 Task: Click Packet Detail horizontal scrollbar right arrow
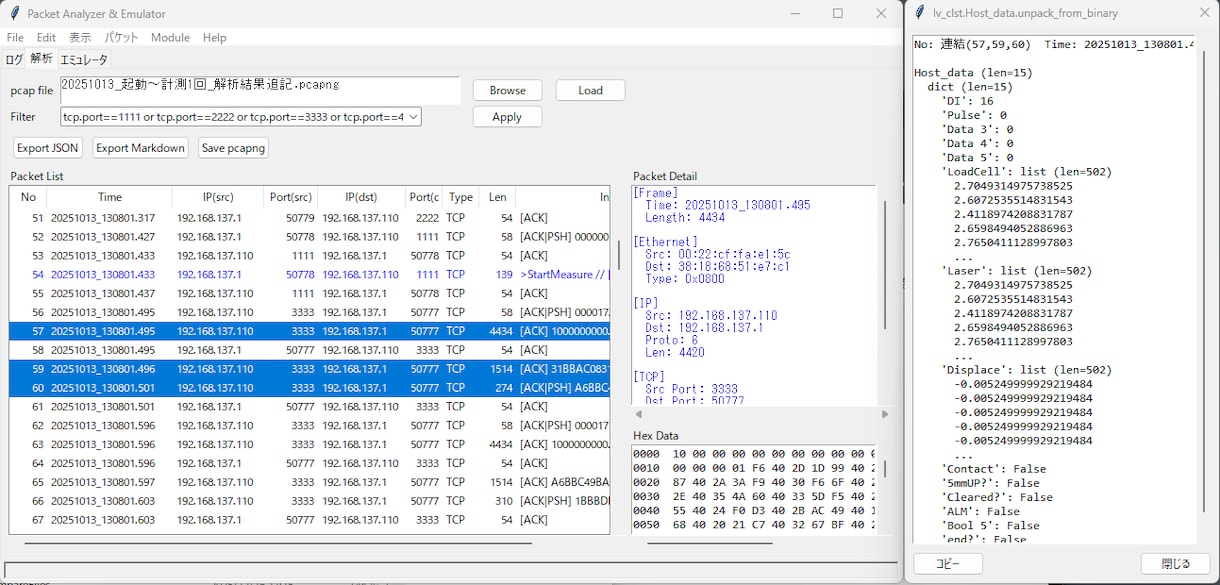click(884, 414)
